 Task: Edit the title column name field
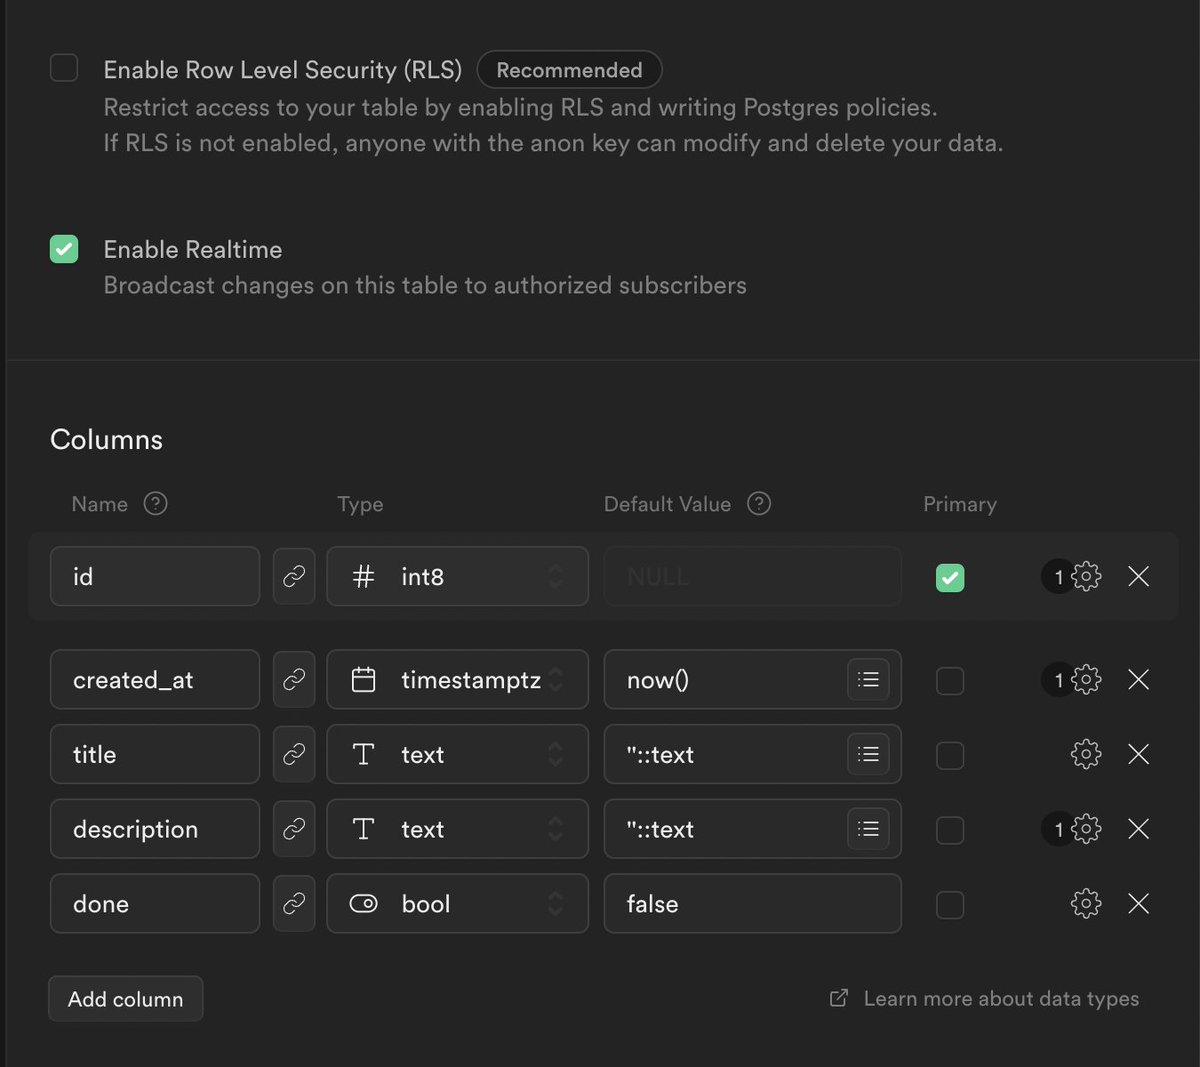pos(155,754)
